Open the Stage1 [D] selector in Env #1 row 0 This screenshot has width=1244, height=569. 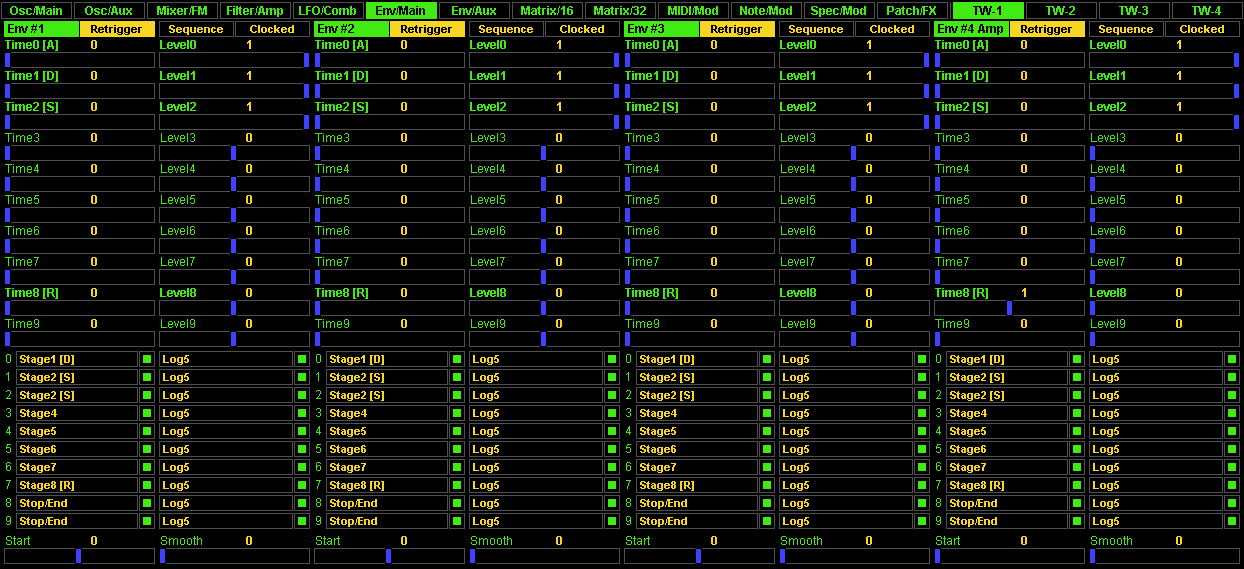click(x=76, y=359)
